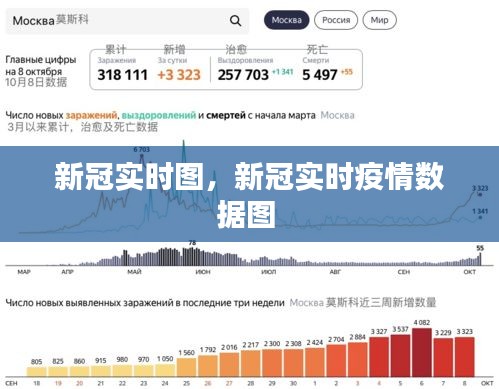The width and height of the screenshot is (499, 389).
Task: Click the ИЮН axis label
Action: point(203,272)
